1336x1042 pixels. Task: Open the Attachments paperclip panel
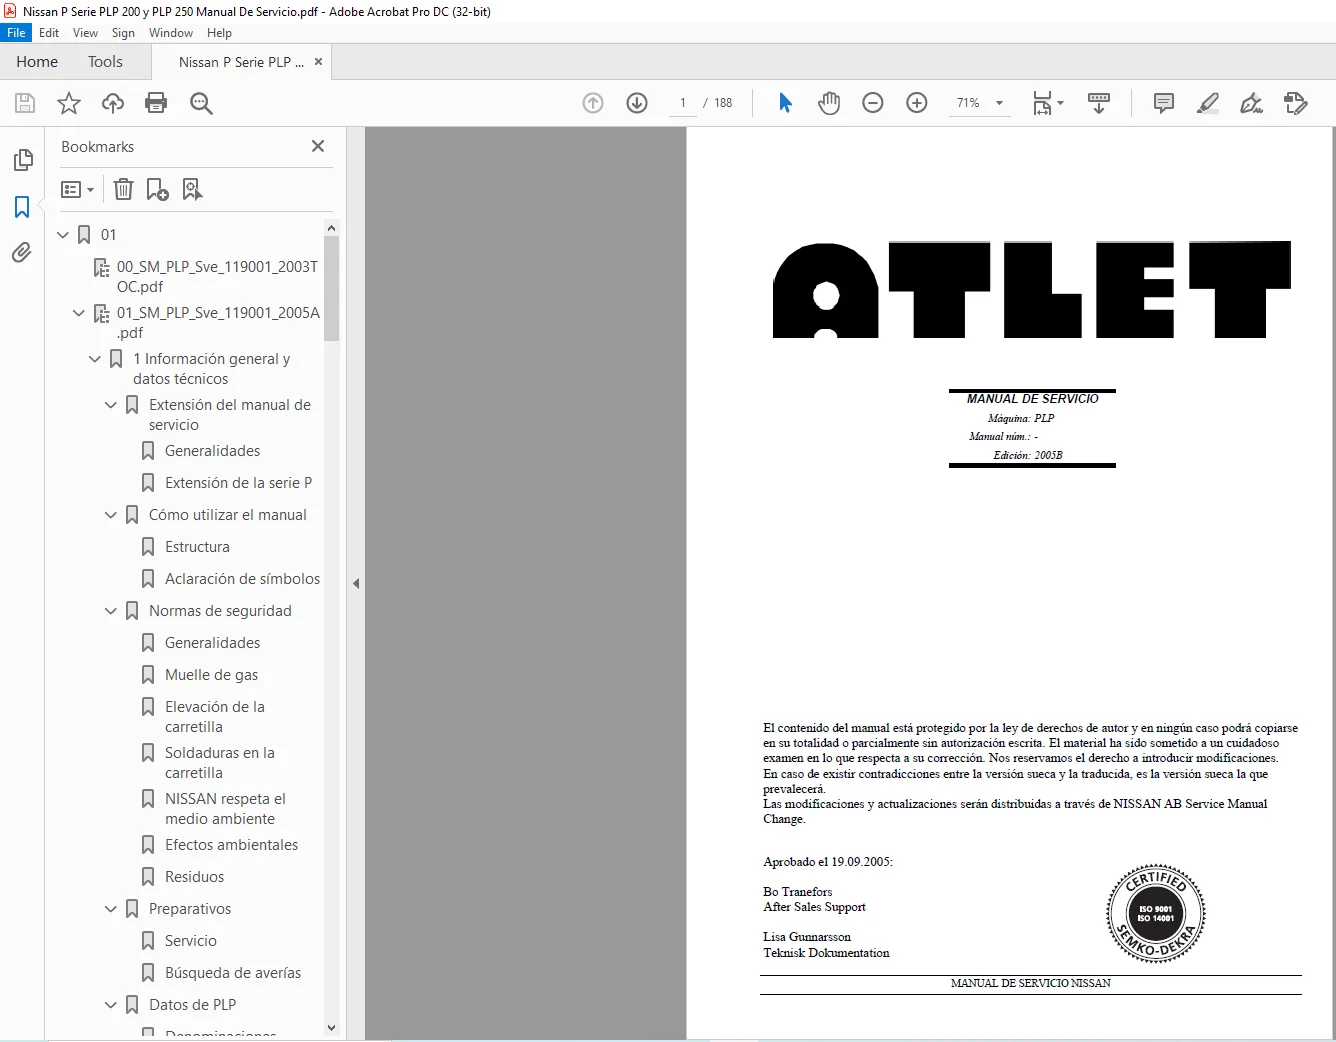[x=22, y=253]
